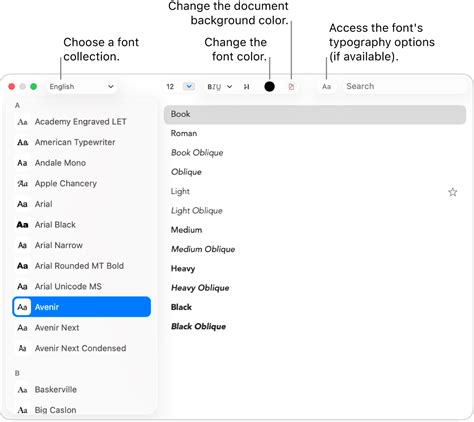474x422 pixels.
Task: Pick the Oblique typeface style
Action: click(315, 172)
